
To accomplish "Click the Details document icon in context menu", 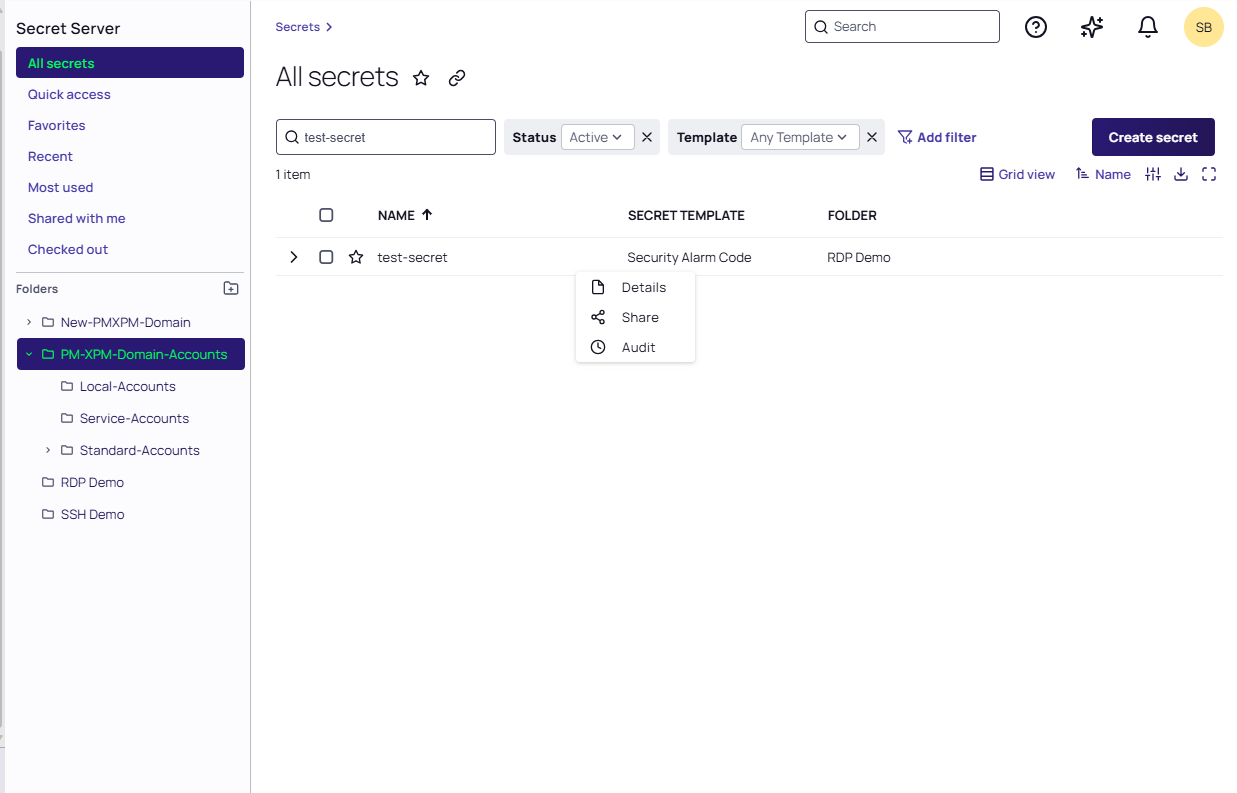I will click(x=598, y=287).
